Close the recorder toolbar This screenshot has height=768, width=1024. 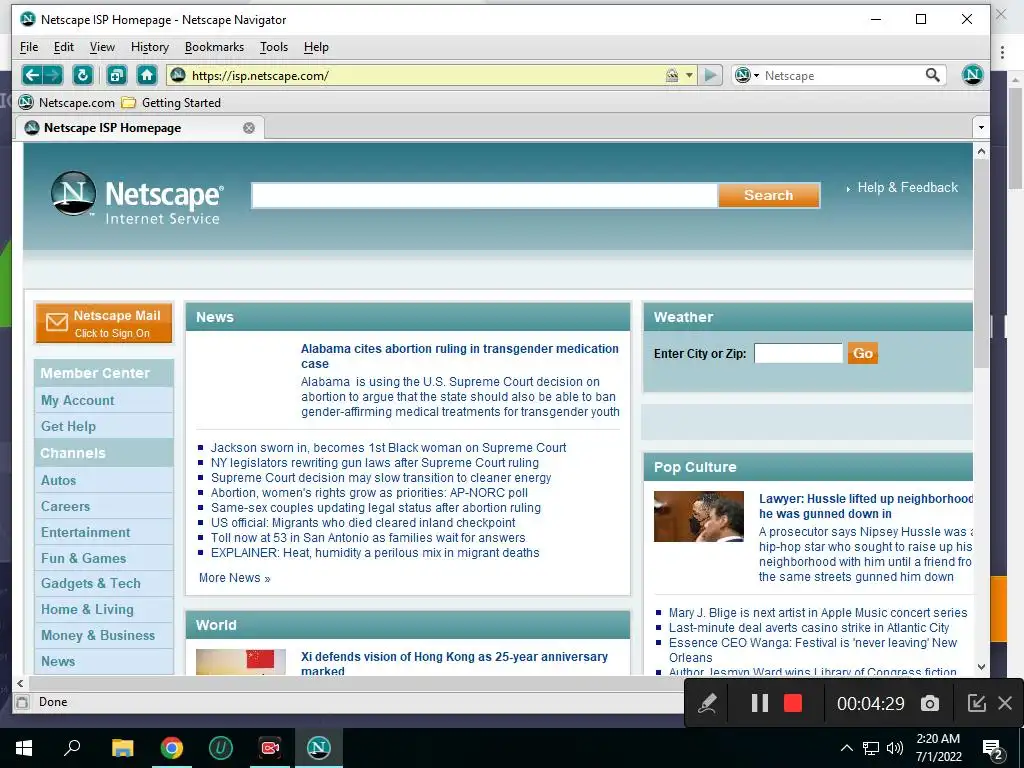pos(1005,703)
